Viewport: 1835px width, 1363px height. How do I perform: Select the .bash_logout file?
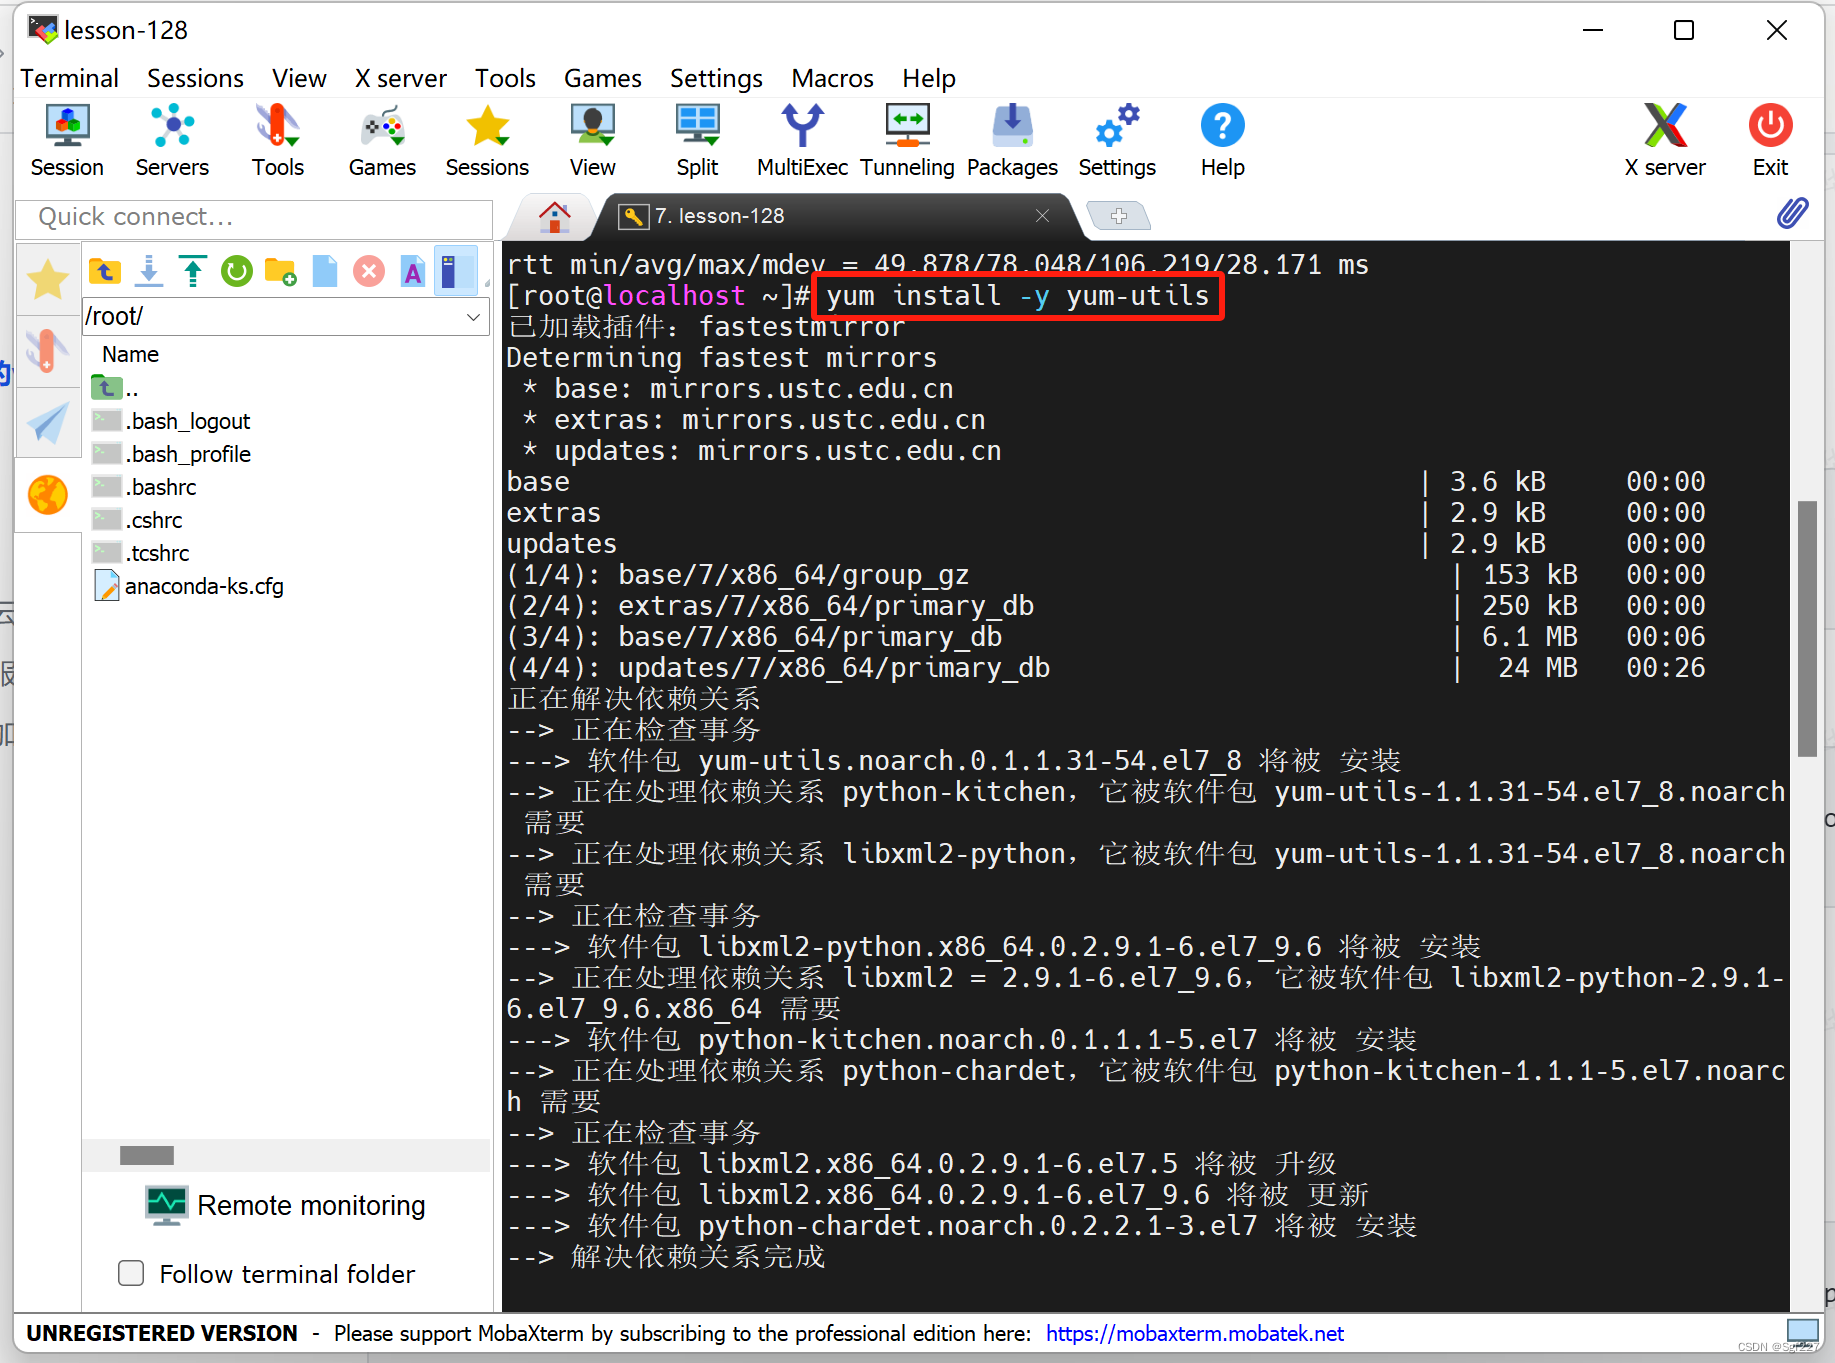(x=171, y=421)
